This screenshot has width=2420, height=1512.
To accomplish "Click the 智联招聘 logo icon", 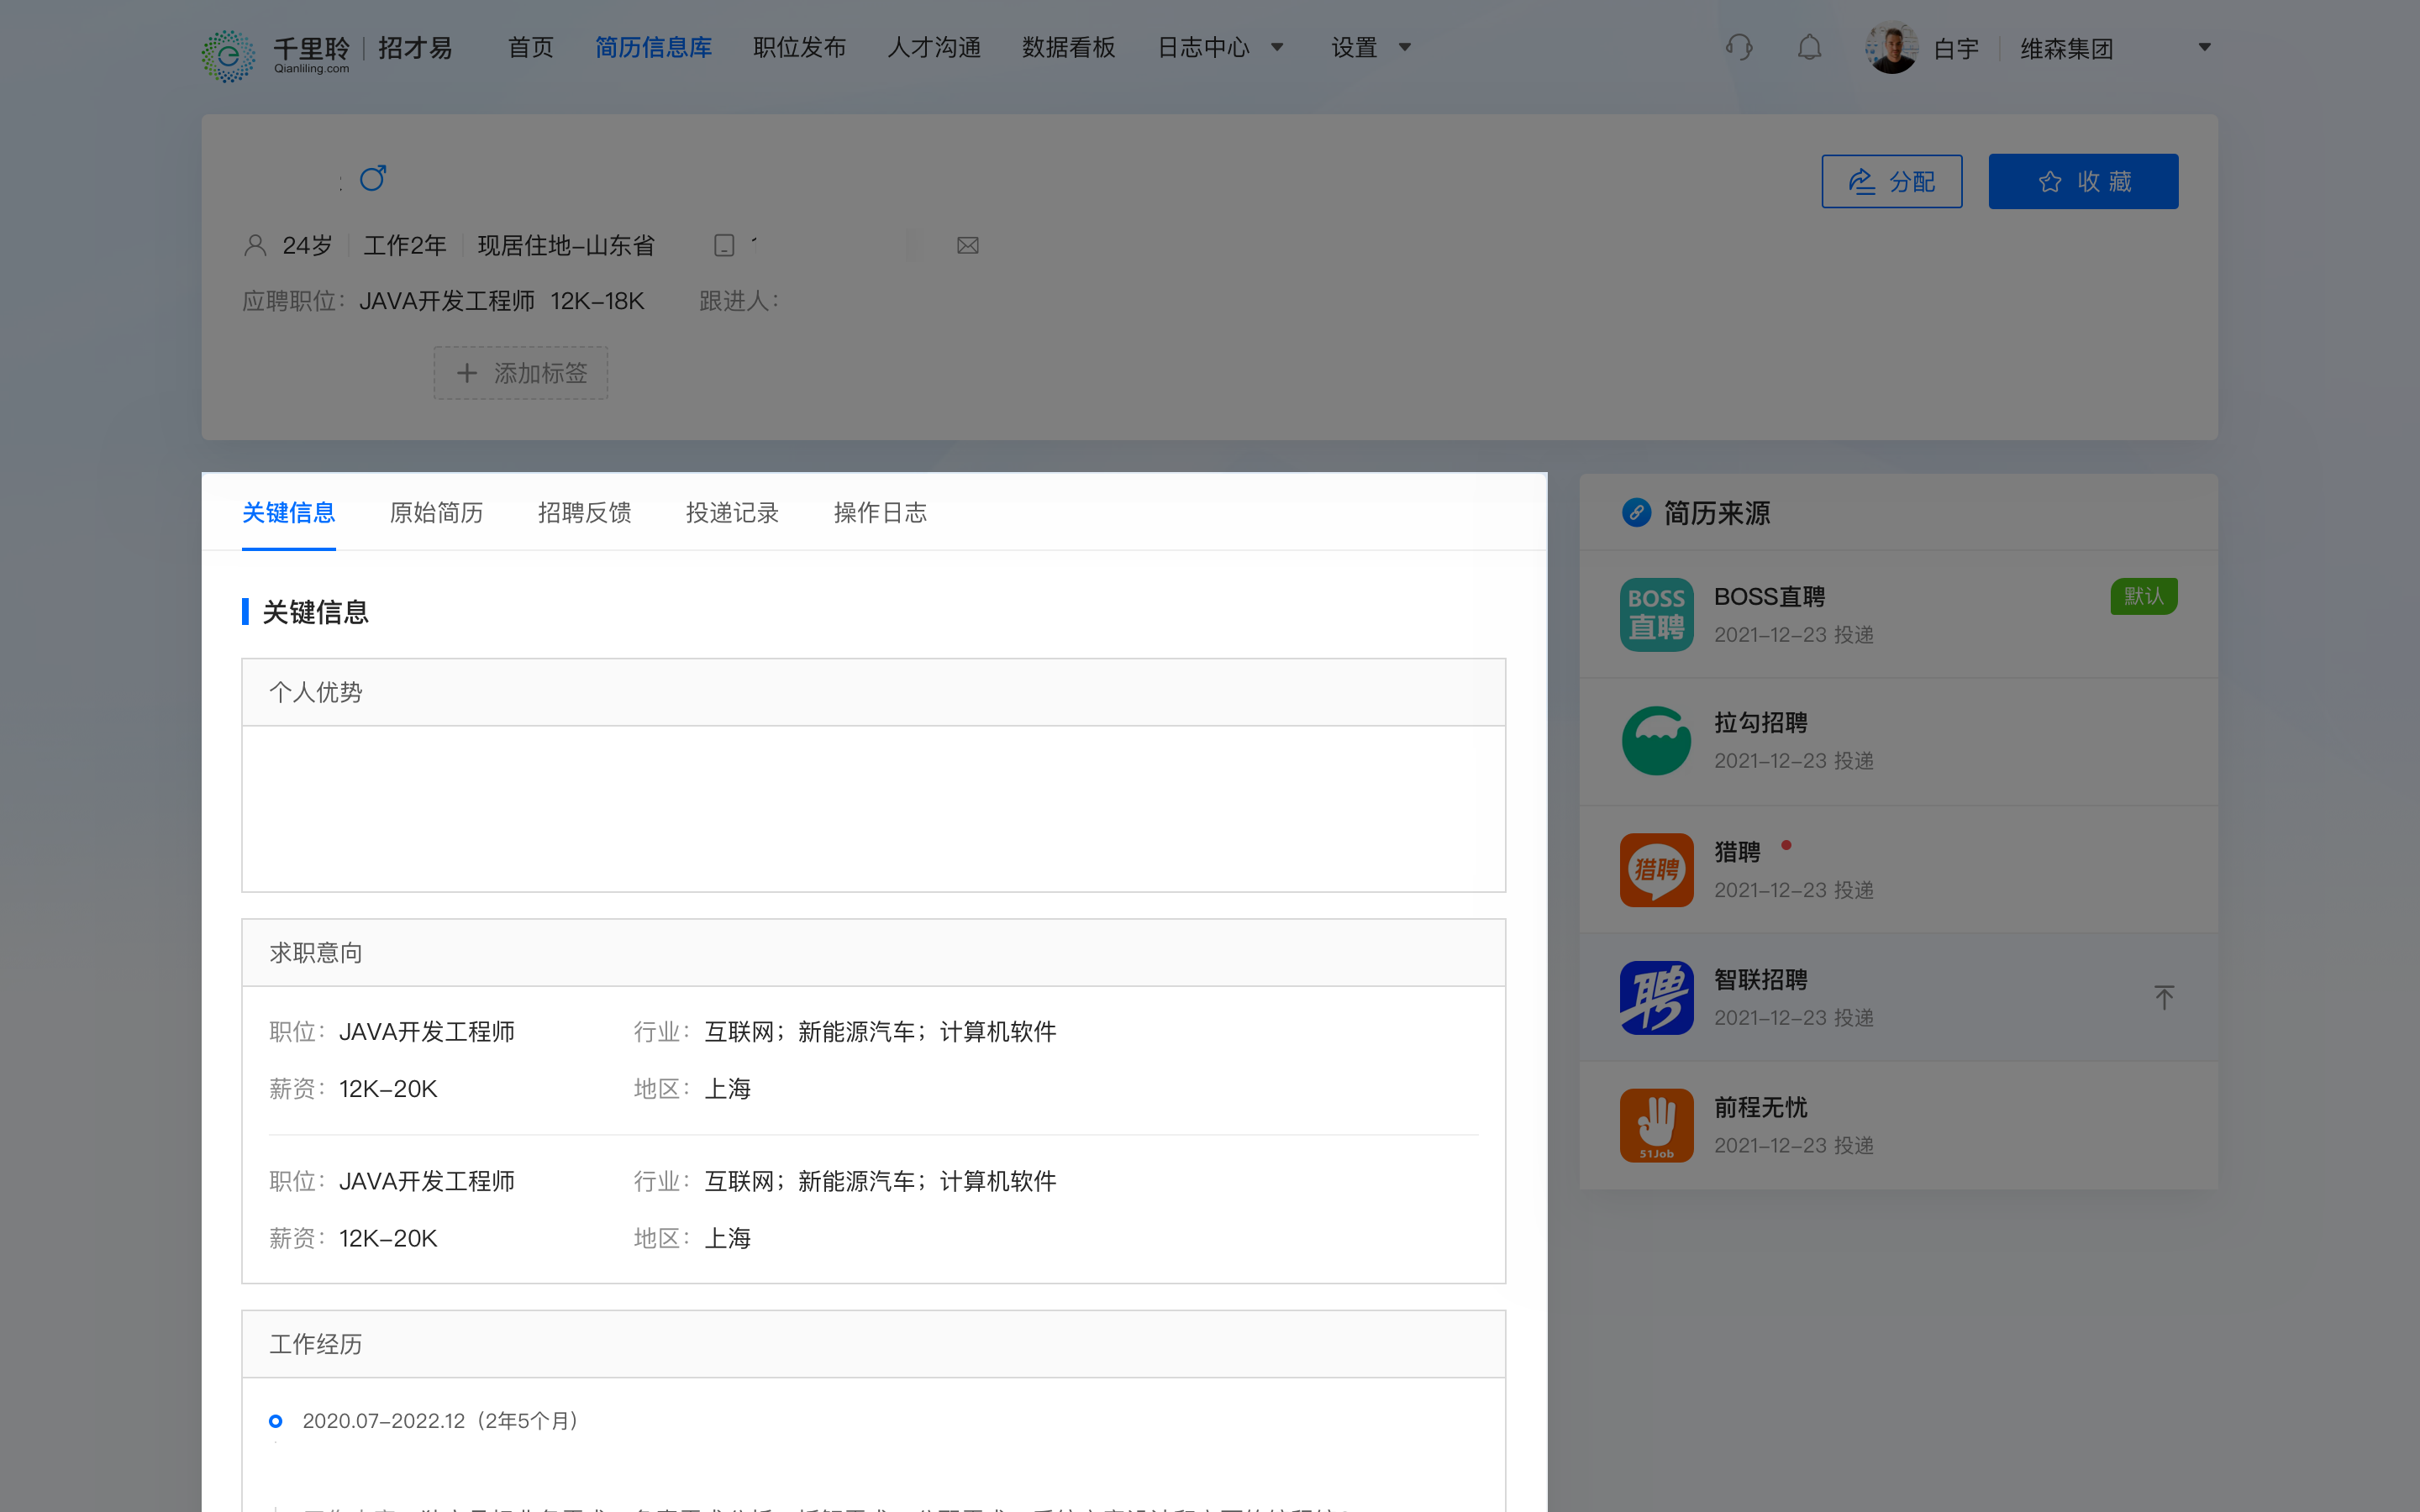I will [x=1657, y=997].
